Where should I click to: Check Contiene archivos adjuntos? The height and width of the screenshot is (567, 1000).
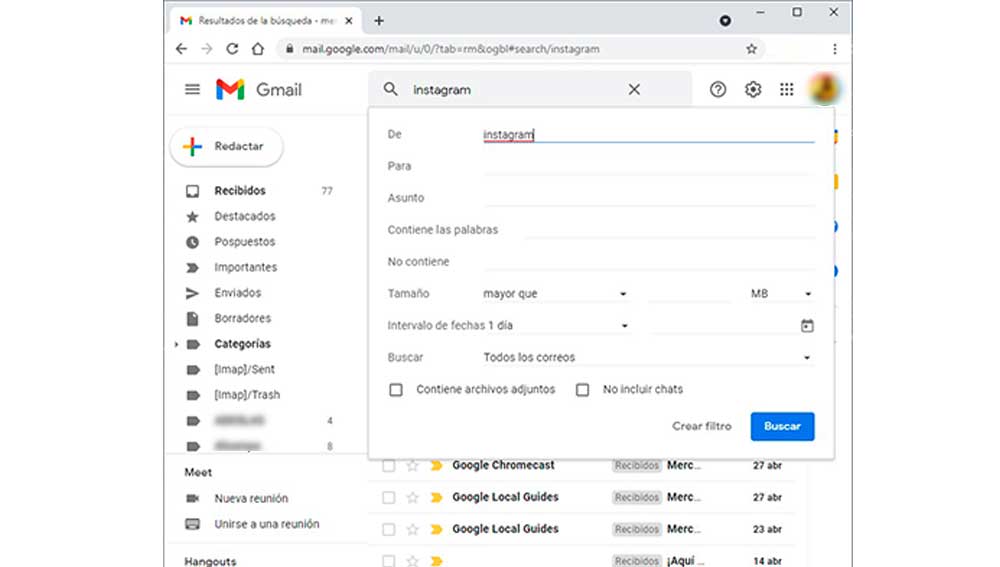tap(396, 390)
